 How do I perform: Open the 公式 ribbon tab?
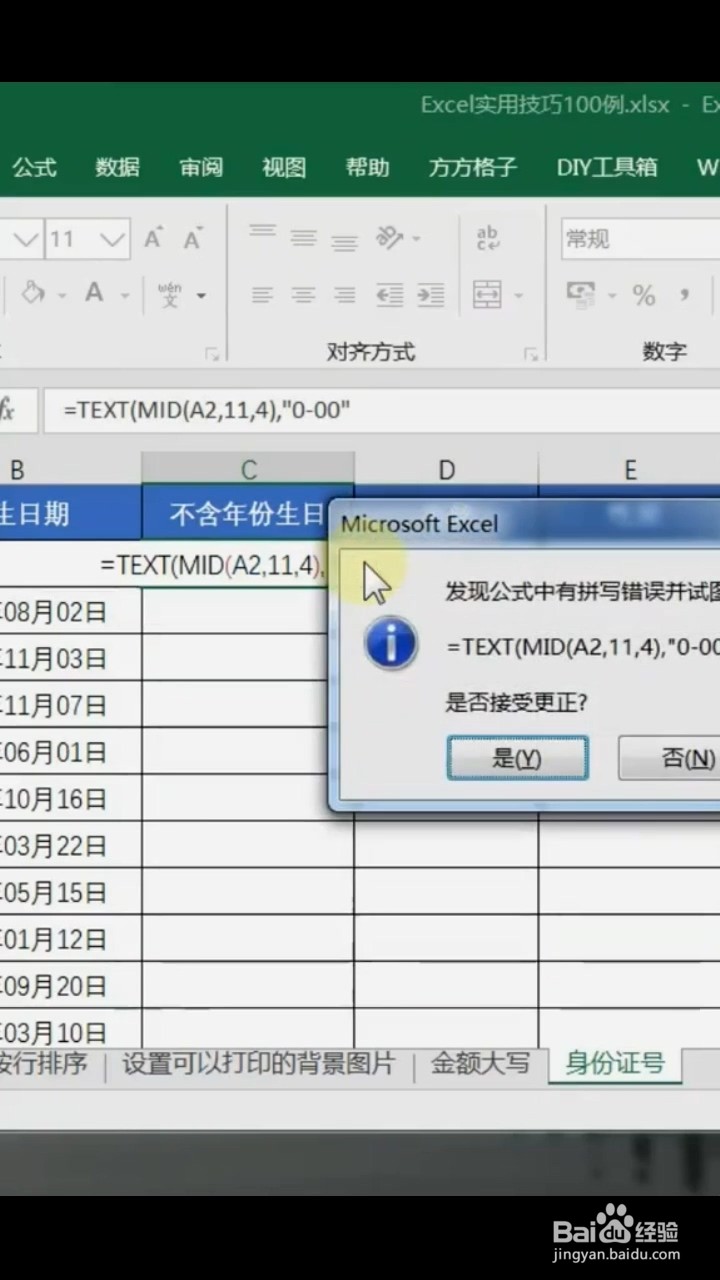tap(34, 167)
